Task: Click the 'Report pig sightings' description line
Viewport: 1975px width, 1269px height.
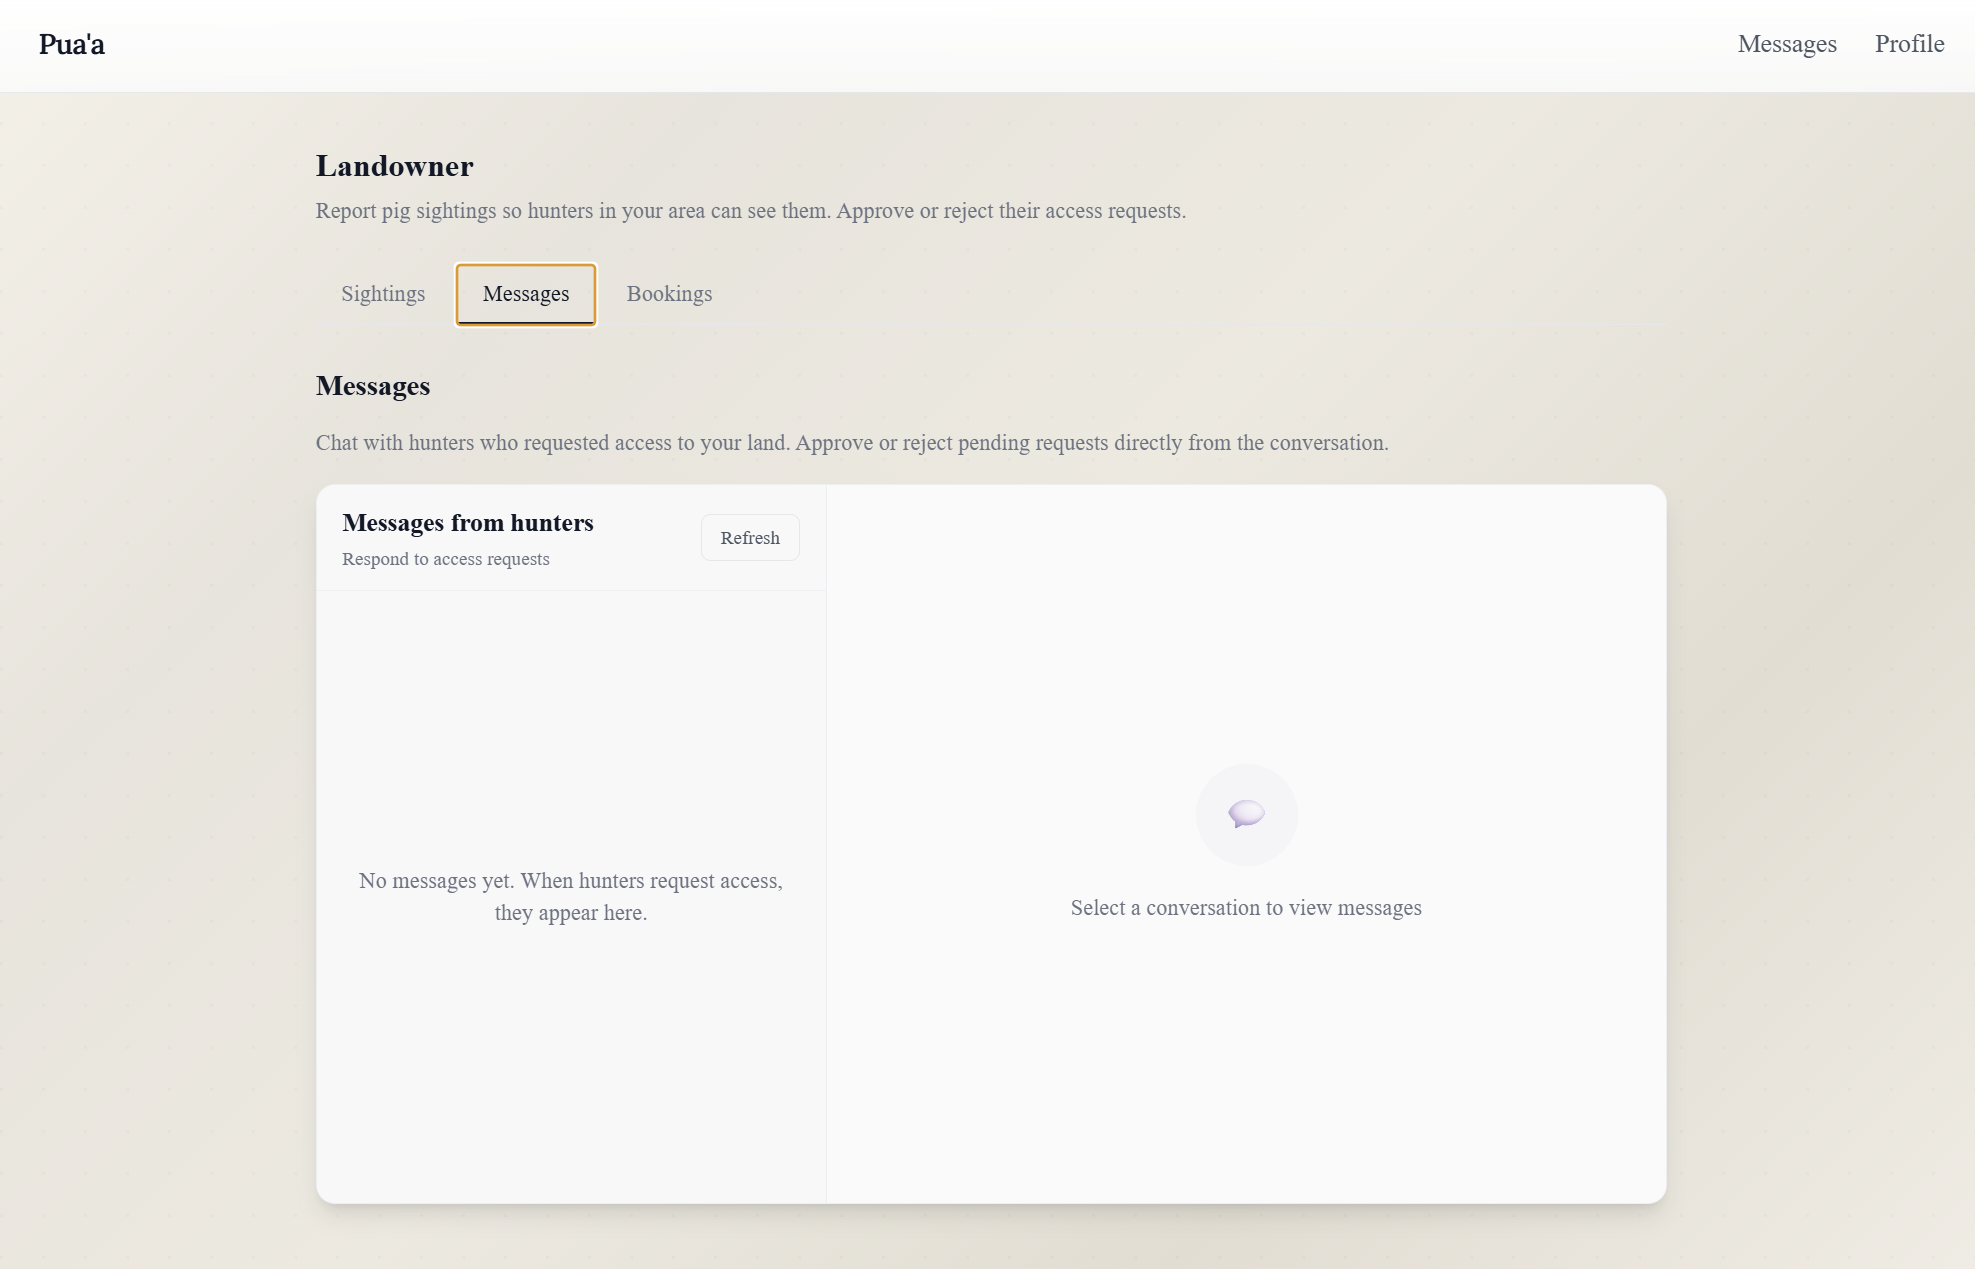Action: point(750,211)
